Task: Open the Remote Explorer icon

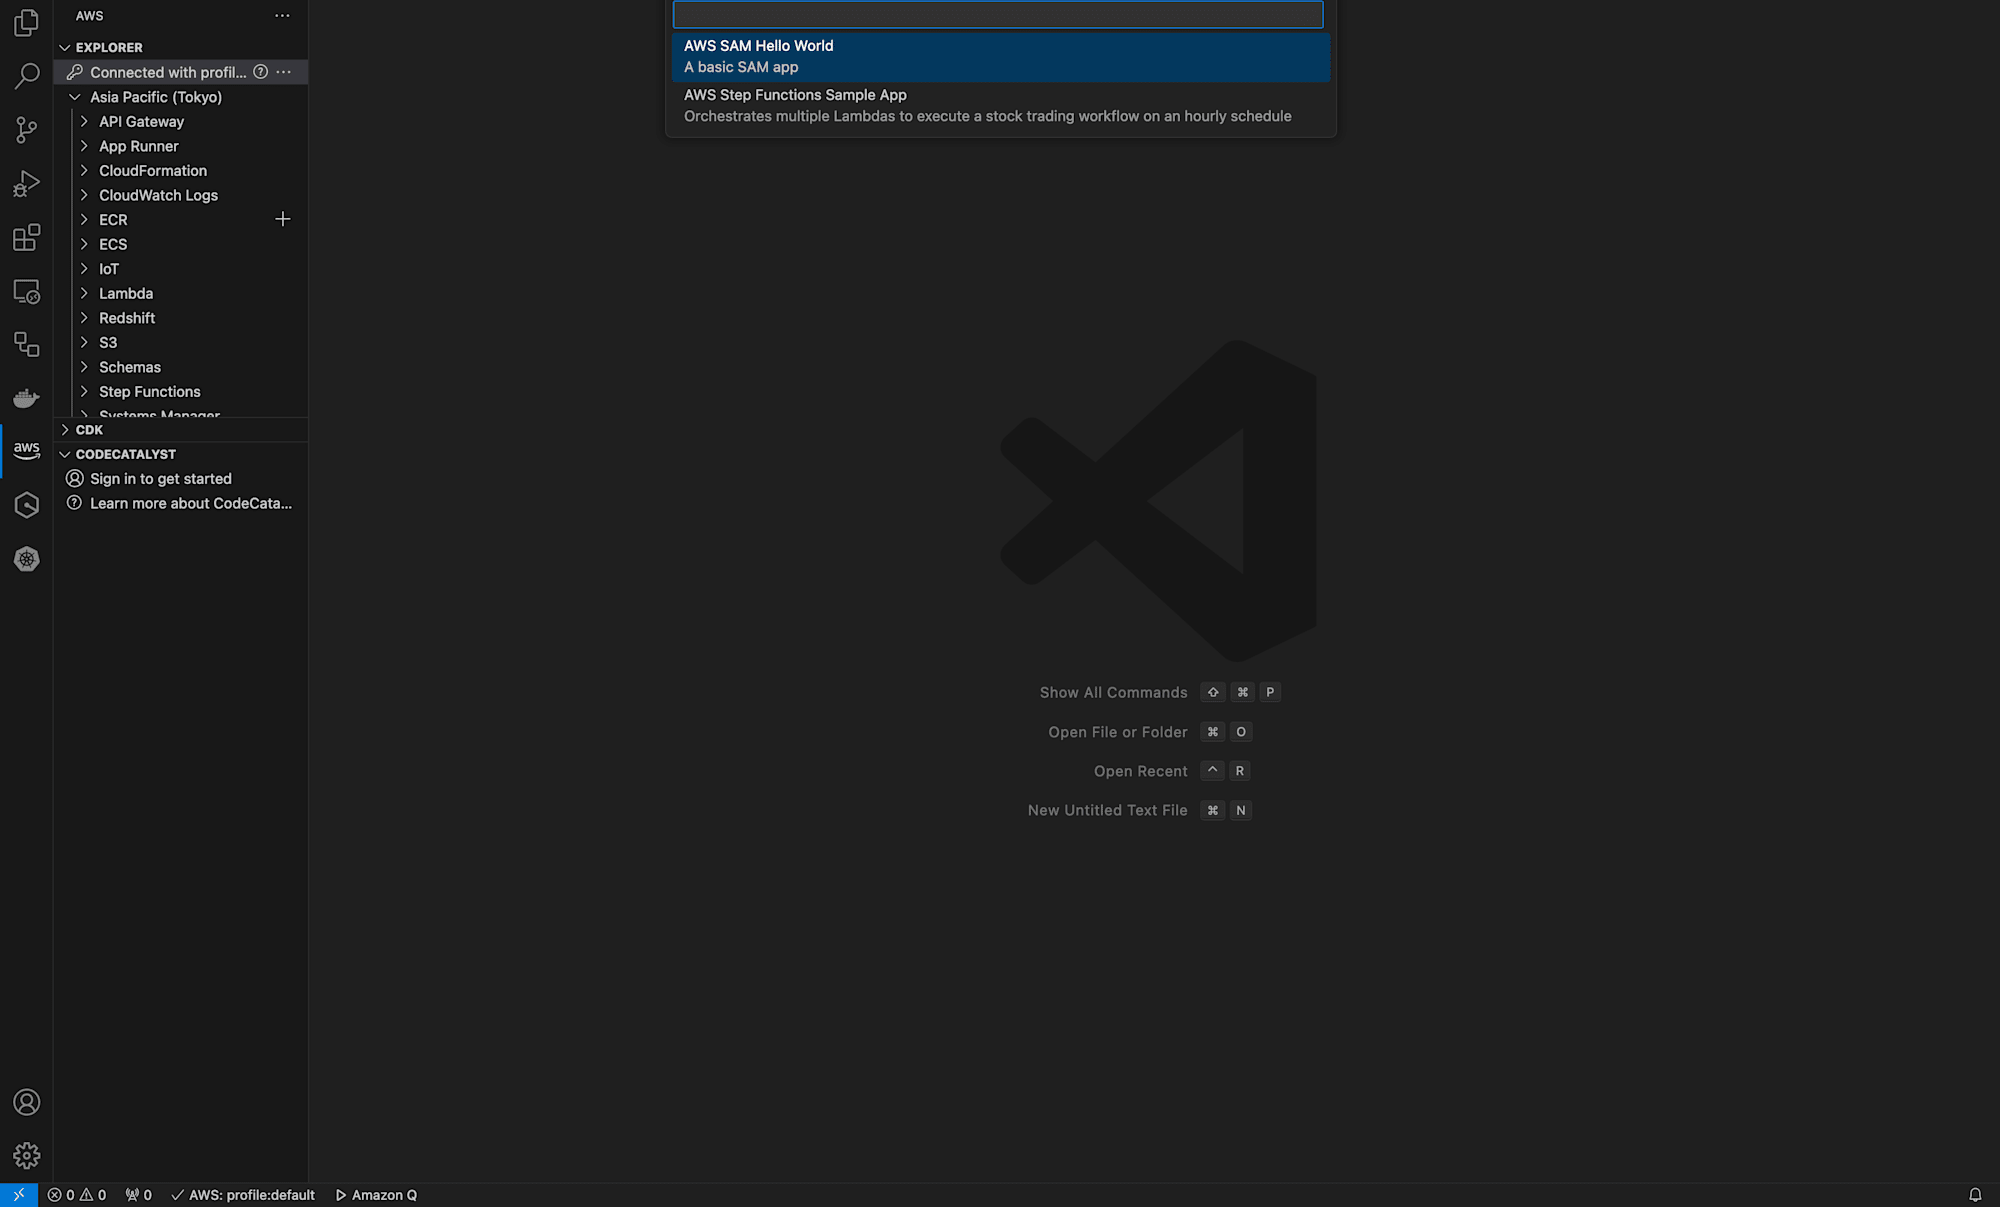Action: click(x=27, y=292)
